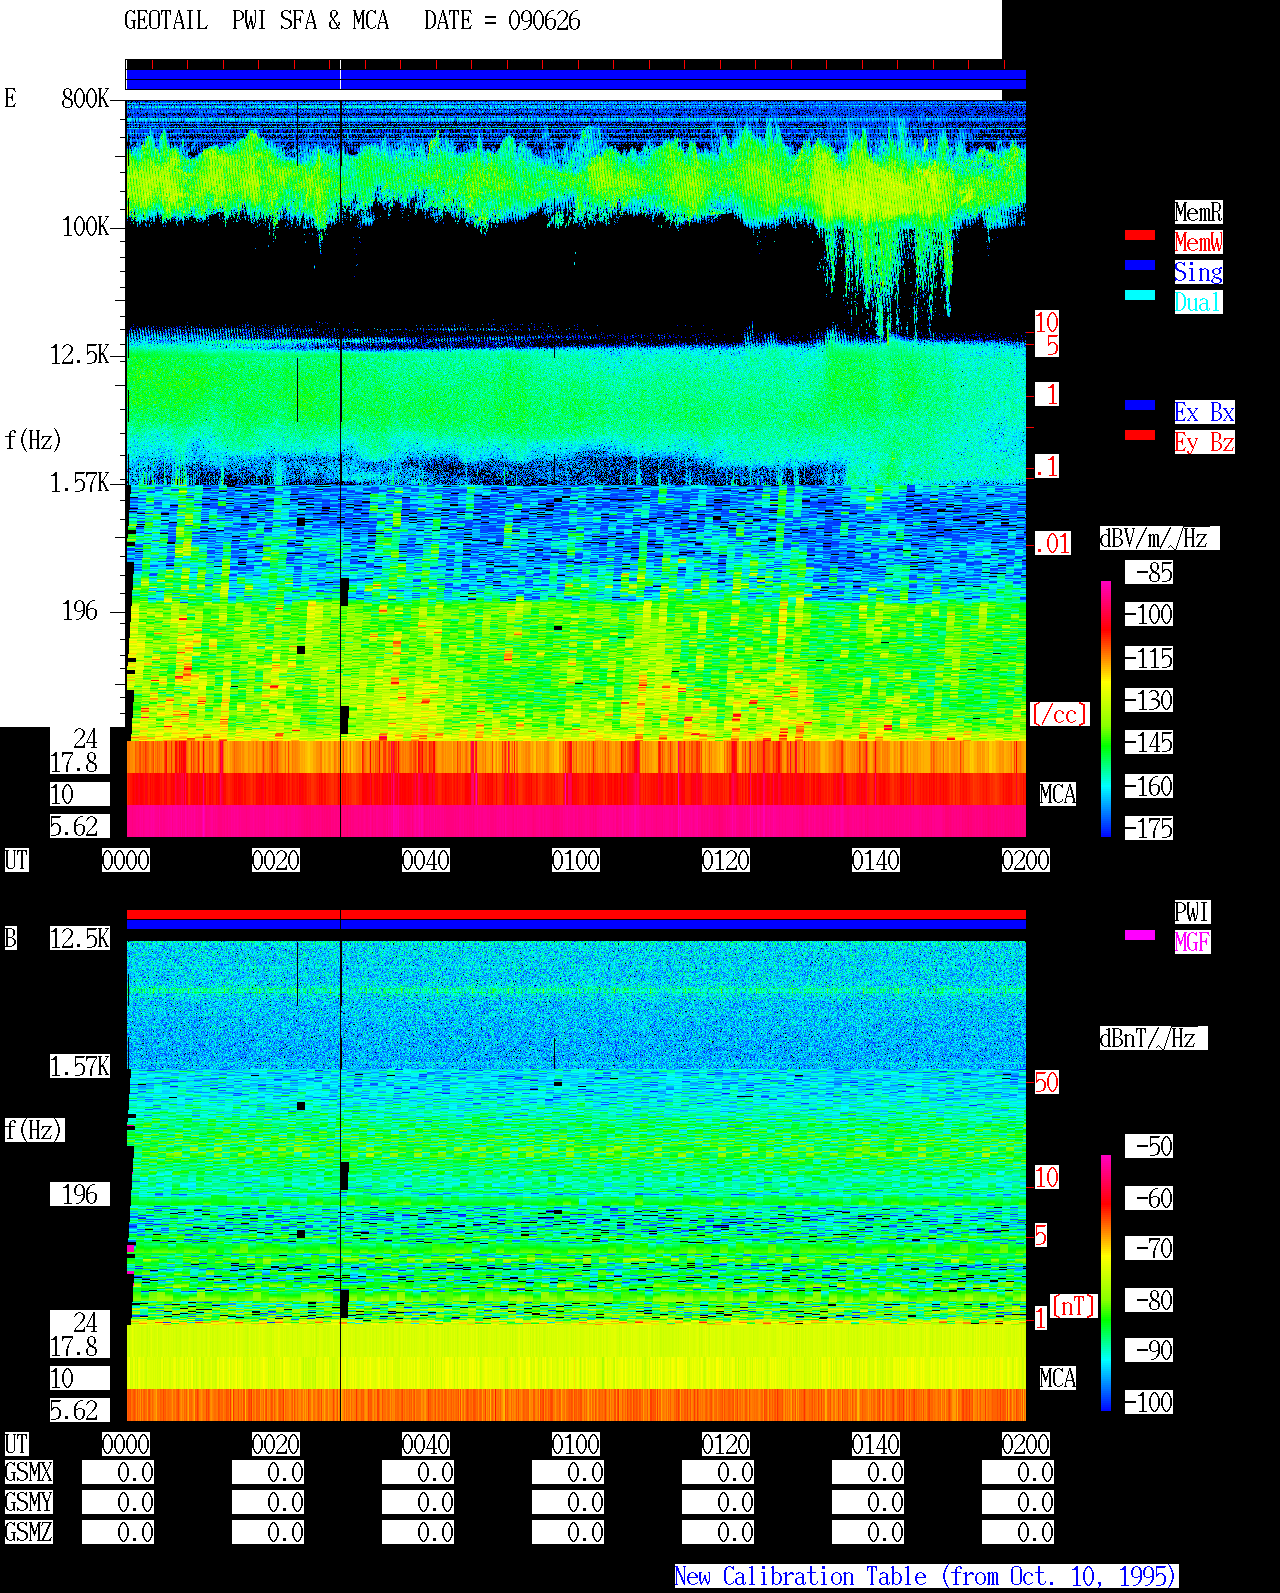The width and height of the screenshot is (1280, 1593).
Task: Click the GSMY row label
Action: [29, 1502]
